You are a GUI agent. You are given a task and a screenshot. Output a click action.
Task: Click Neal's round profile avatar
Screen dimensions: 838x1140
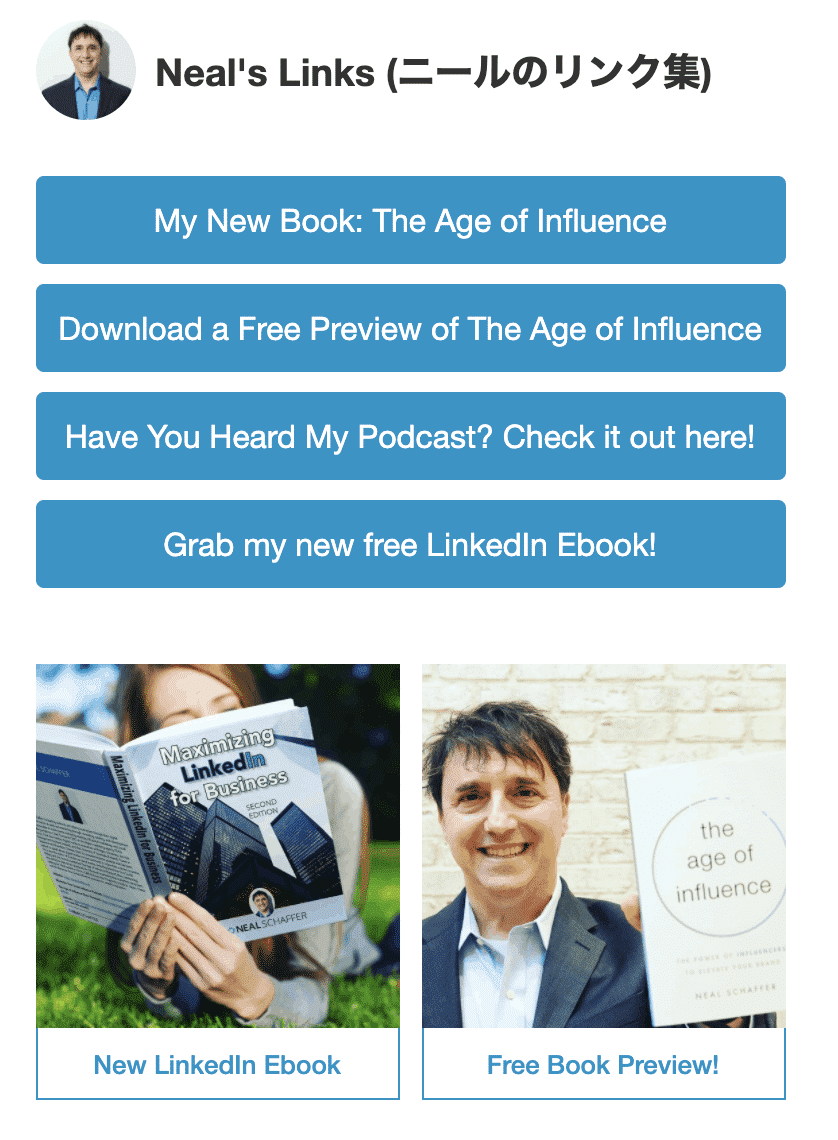coord(86,71)
